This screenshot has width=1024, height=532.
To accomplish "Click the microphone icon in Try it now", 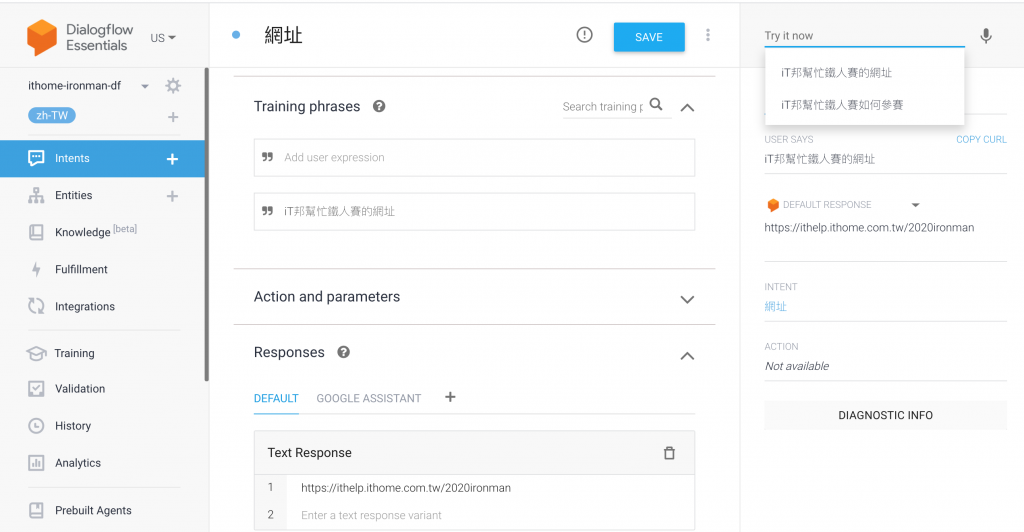I will tap(986, 36).
